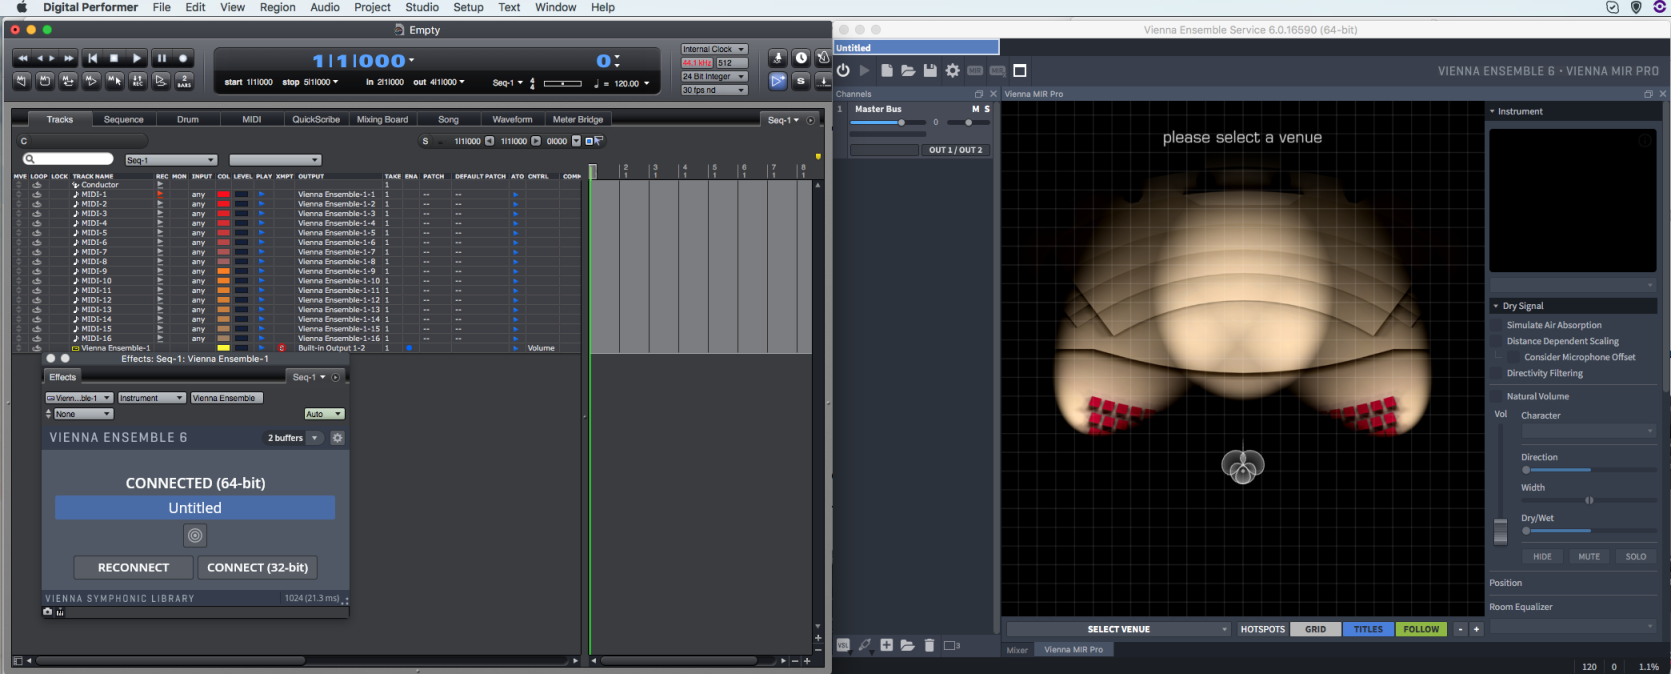Open the Character dropdown
This screenshot has height=674, width=1671.
point(1589,430)
